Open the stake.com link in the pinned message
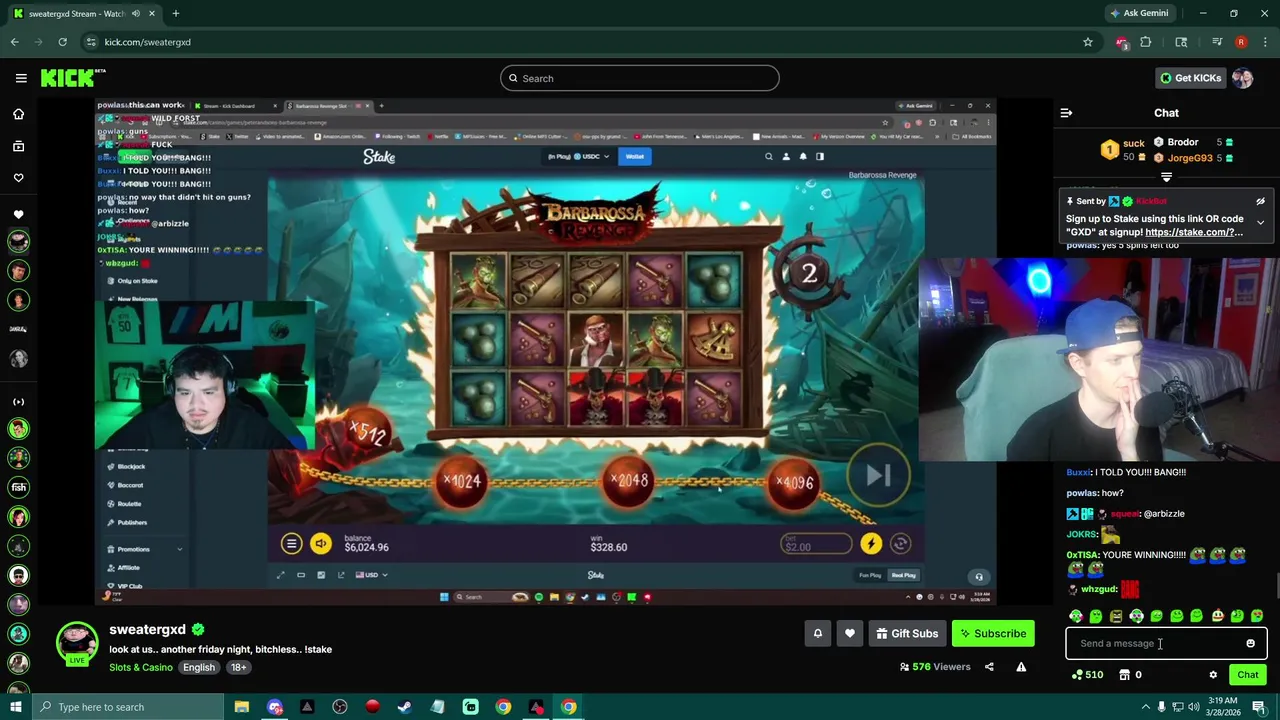 pyautogui.click(x=1194, y=232)
